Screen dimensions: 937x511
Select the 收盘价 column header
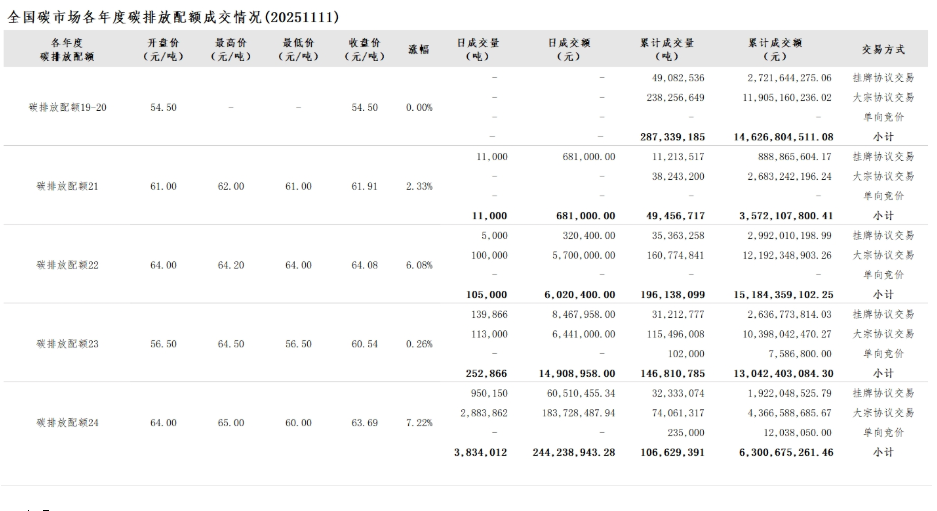(364, 49)
